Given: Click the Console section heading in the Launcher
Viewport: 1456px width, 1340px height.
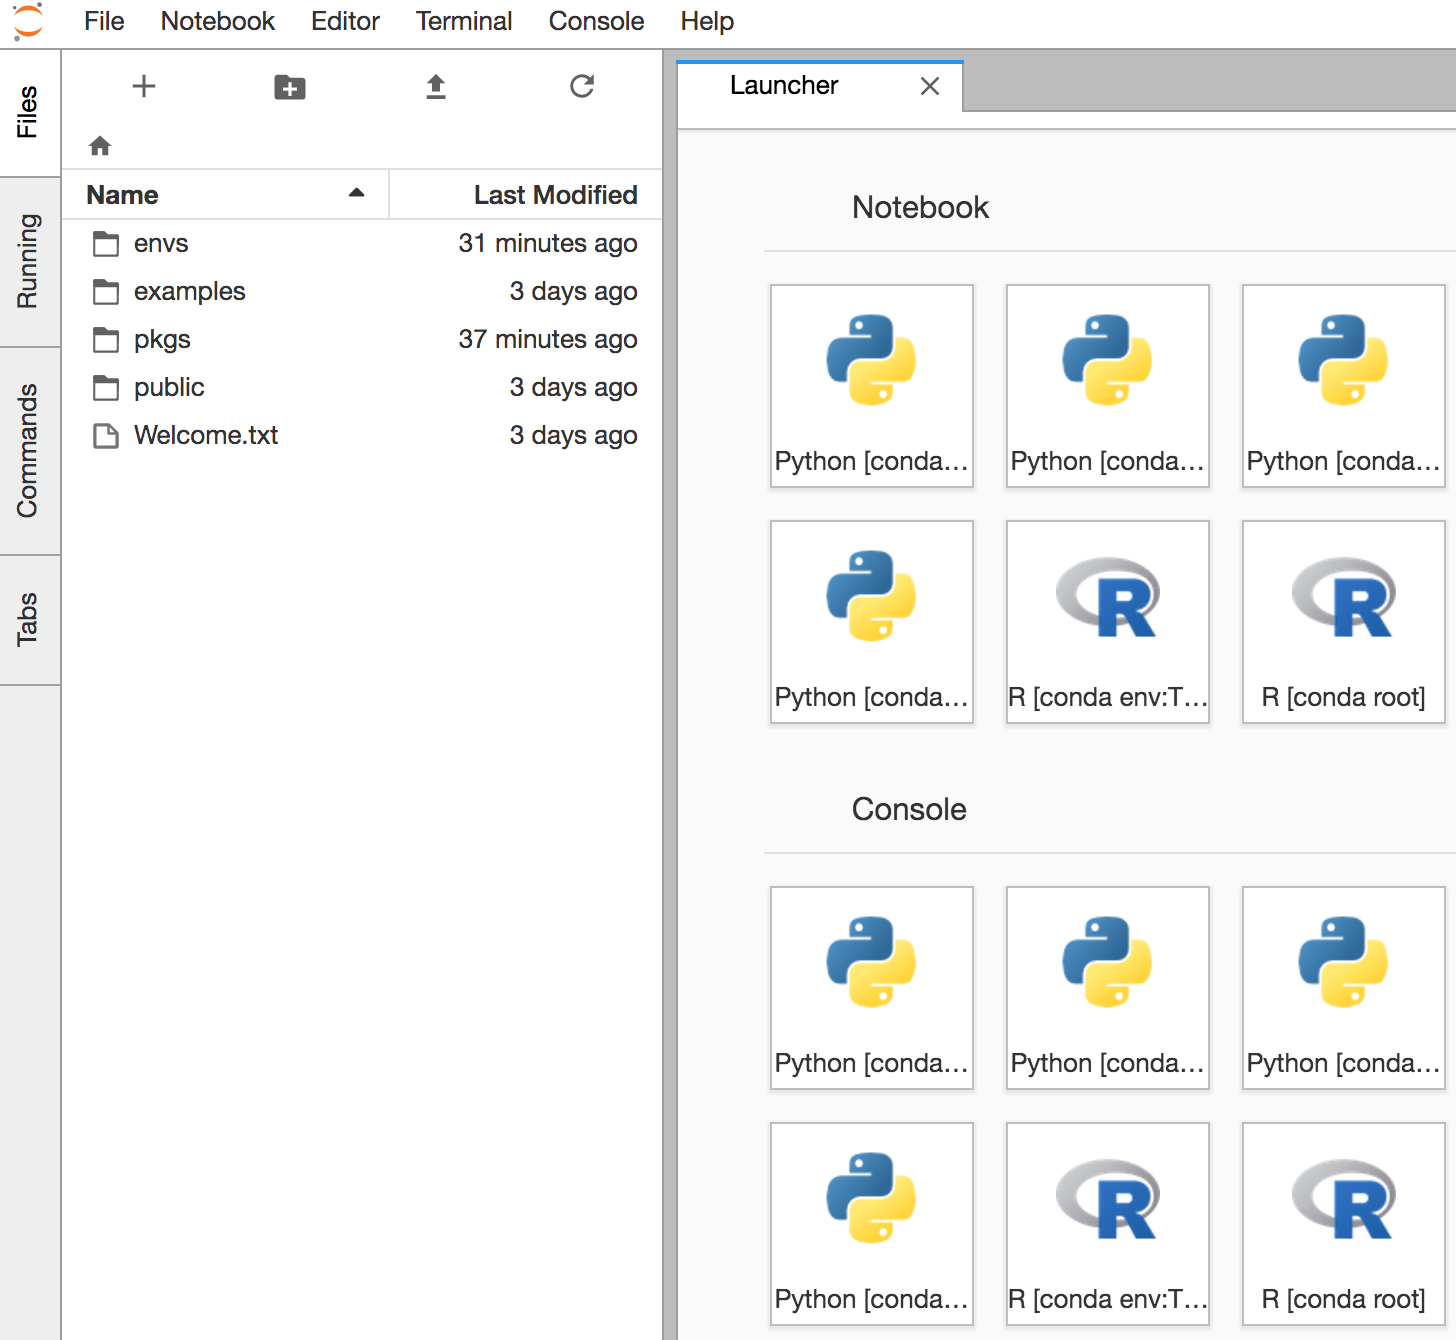Looking at the screenshot, I should click(x=909, y=809).
